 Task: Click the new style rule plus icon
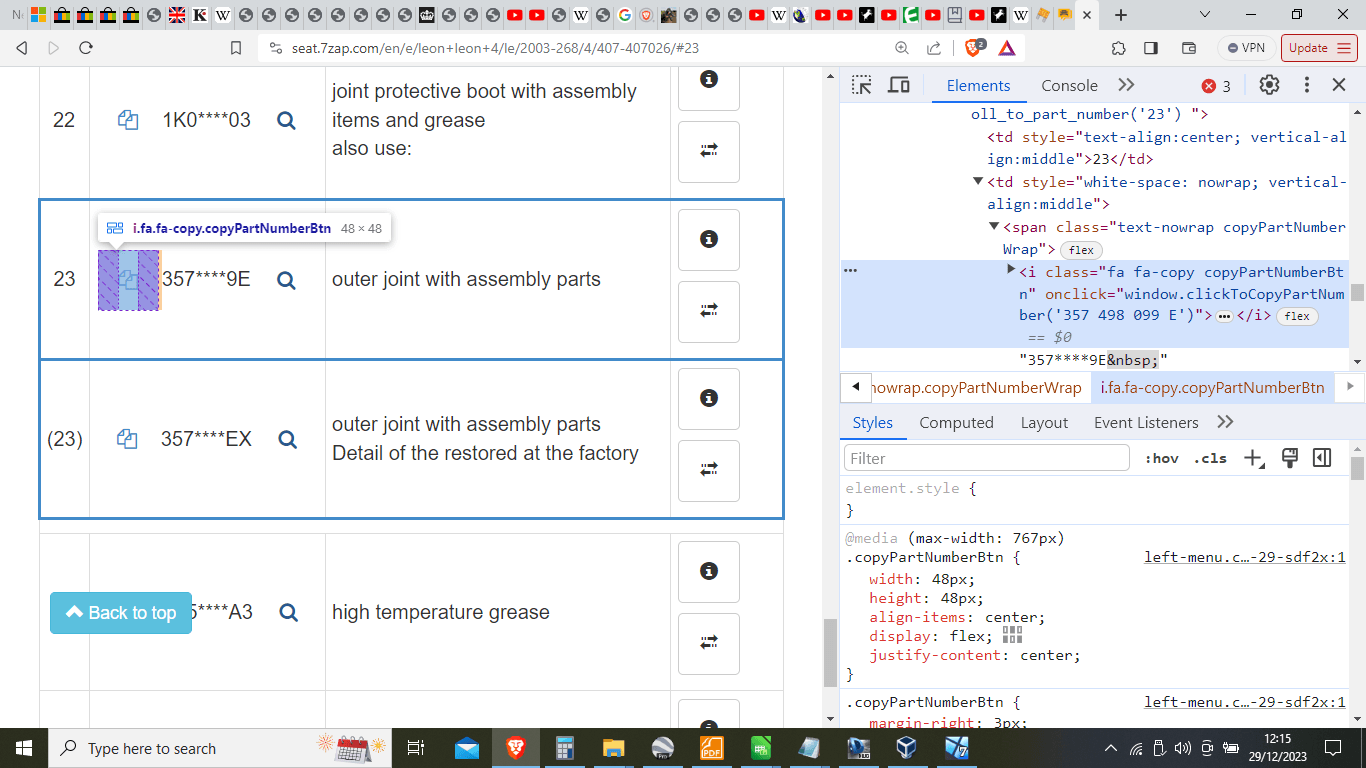pyautogui.click(x=1253, y=458)
